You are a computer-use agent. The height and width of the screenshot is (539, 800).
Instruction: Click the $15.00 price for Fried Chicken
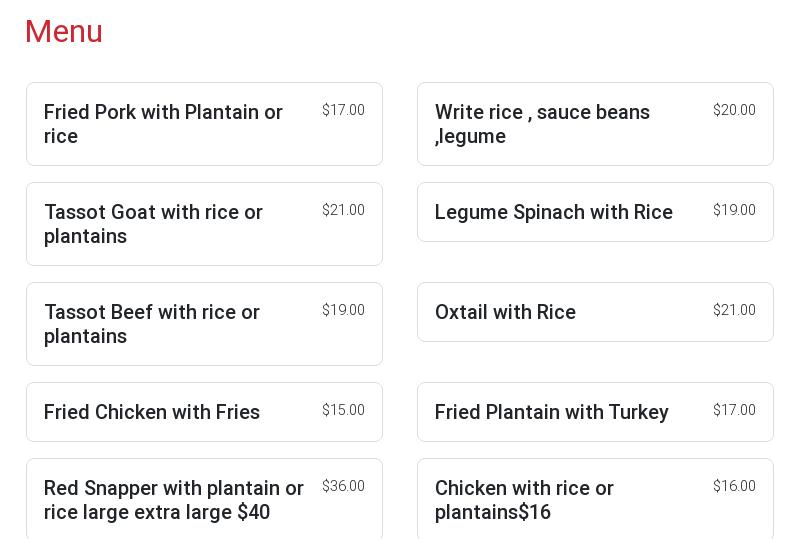(343, 410)
